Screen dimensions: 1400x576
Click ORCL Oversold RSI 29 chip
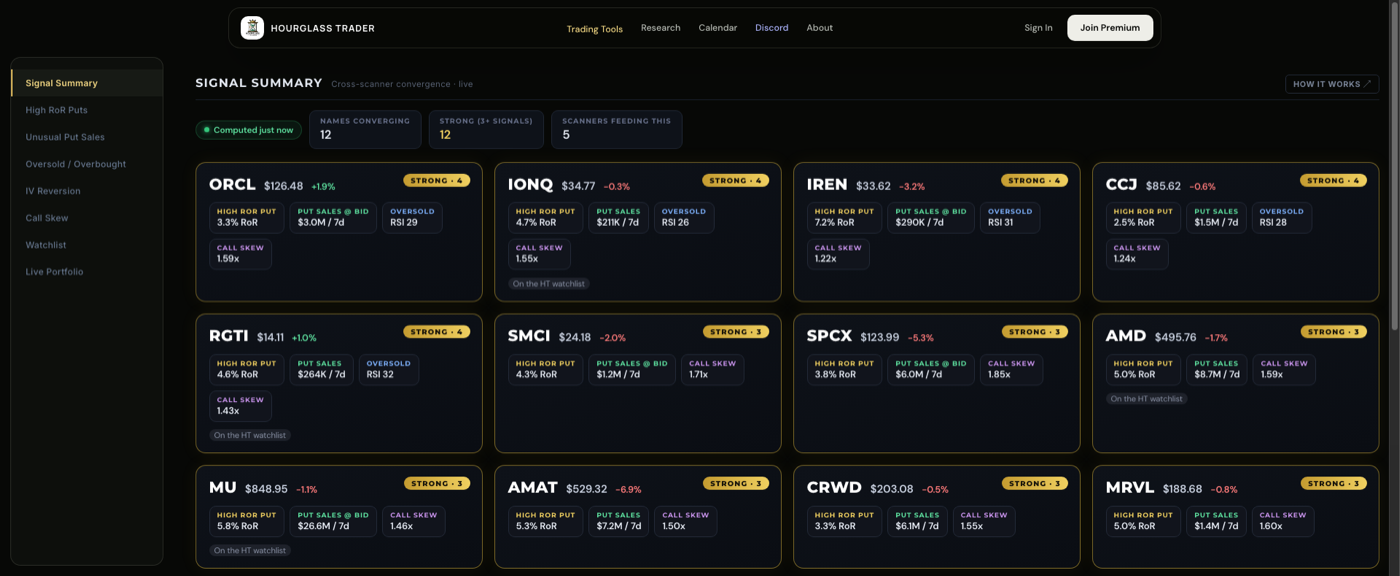[412, 218]
